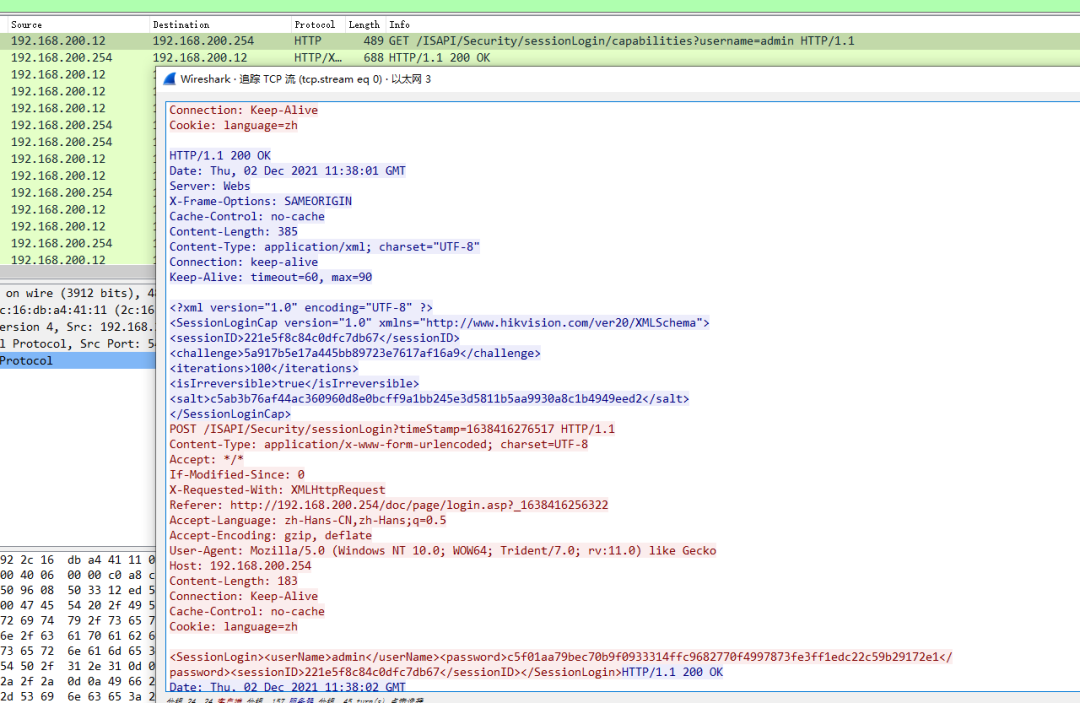The width and height of the screenshot is (1080, 703).
Task: Click the 'X-Requested-With: XMLHttpRequest' line
Action: coord(277,490)
